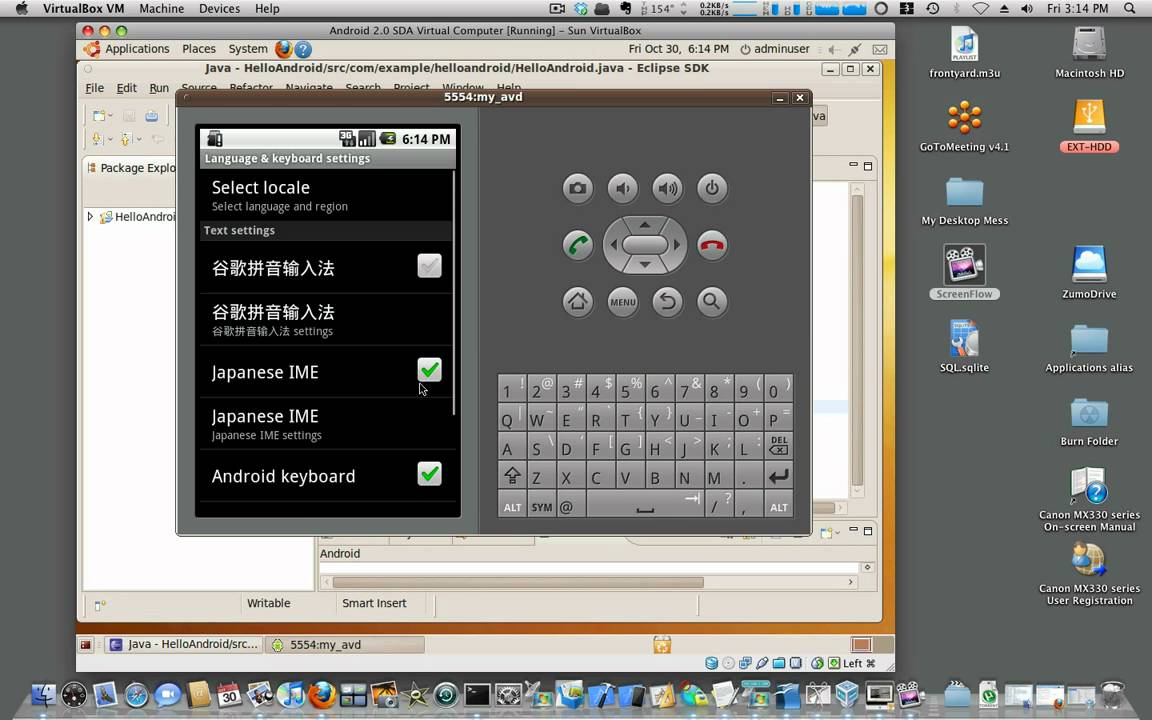Uncheck the Android keyboard checkbox

429,474
